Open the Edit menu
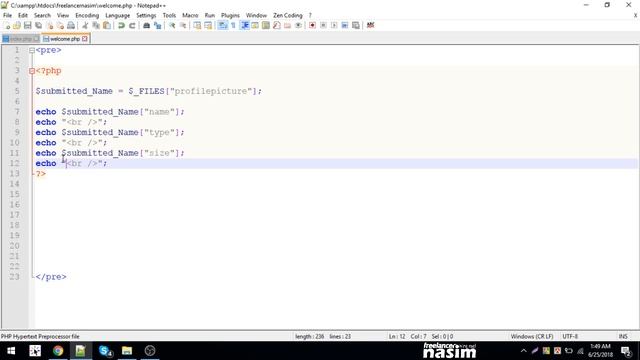Image resolution: width=640 pixels, height=360 pixels. click(x=23, y=15)
